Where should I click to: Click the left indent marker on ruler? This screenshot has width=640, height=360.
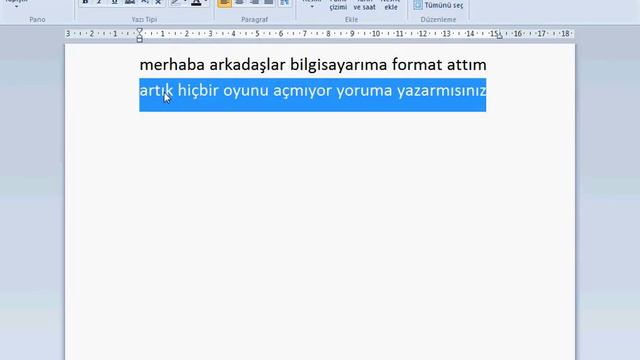(140, 40)
